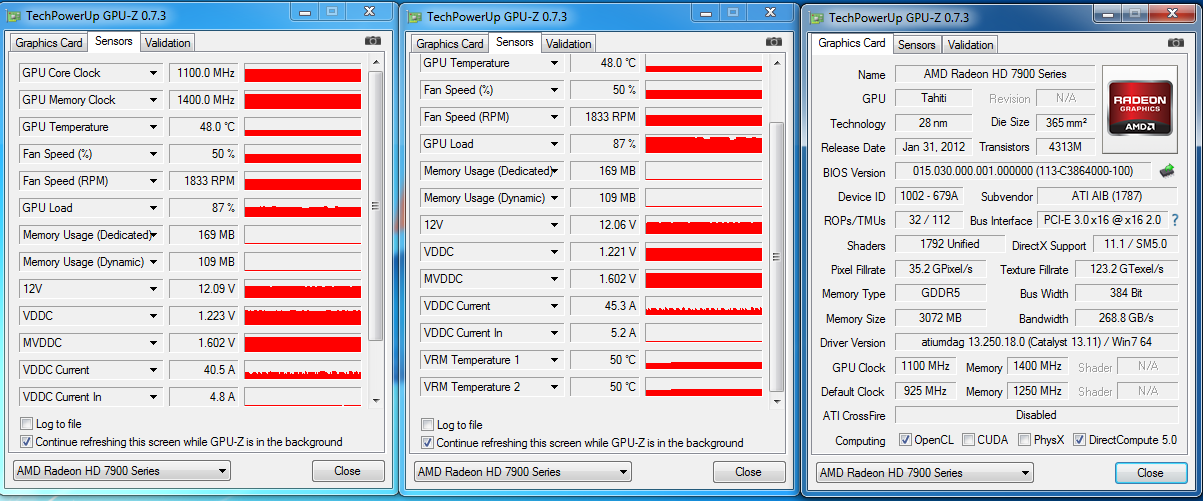Viewport: 1203px width, 501px height.
Task: Enable Log to file in left window
Action: click(x=27, y=424)
